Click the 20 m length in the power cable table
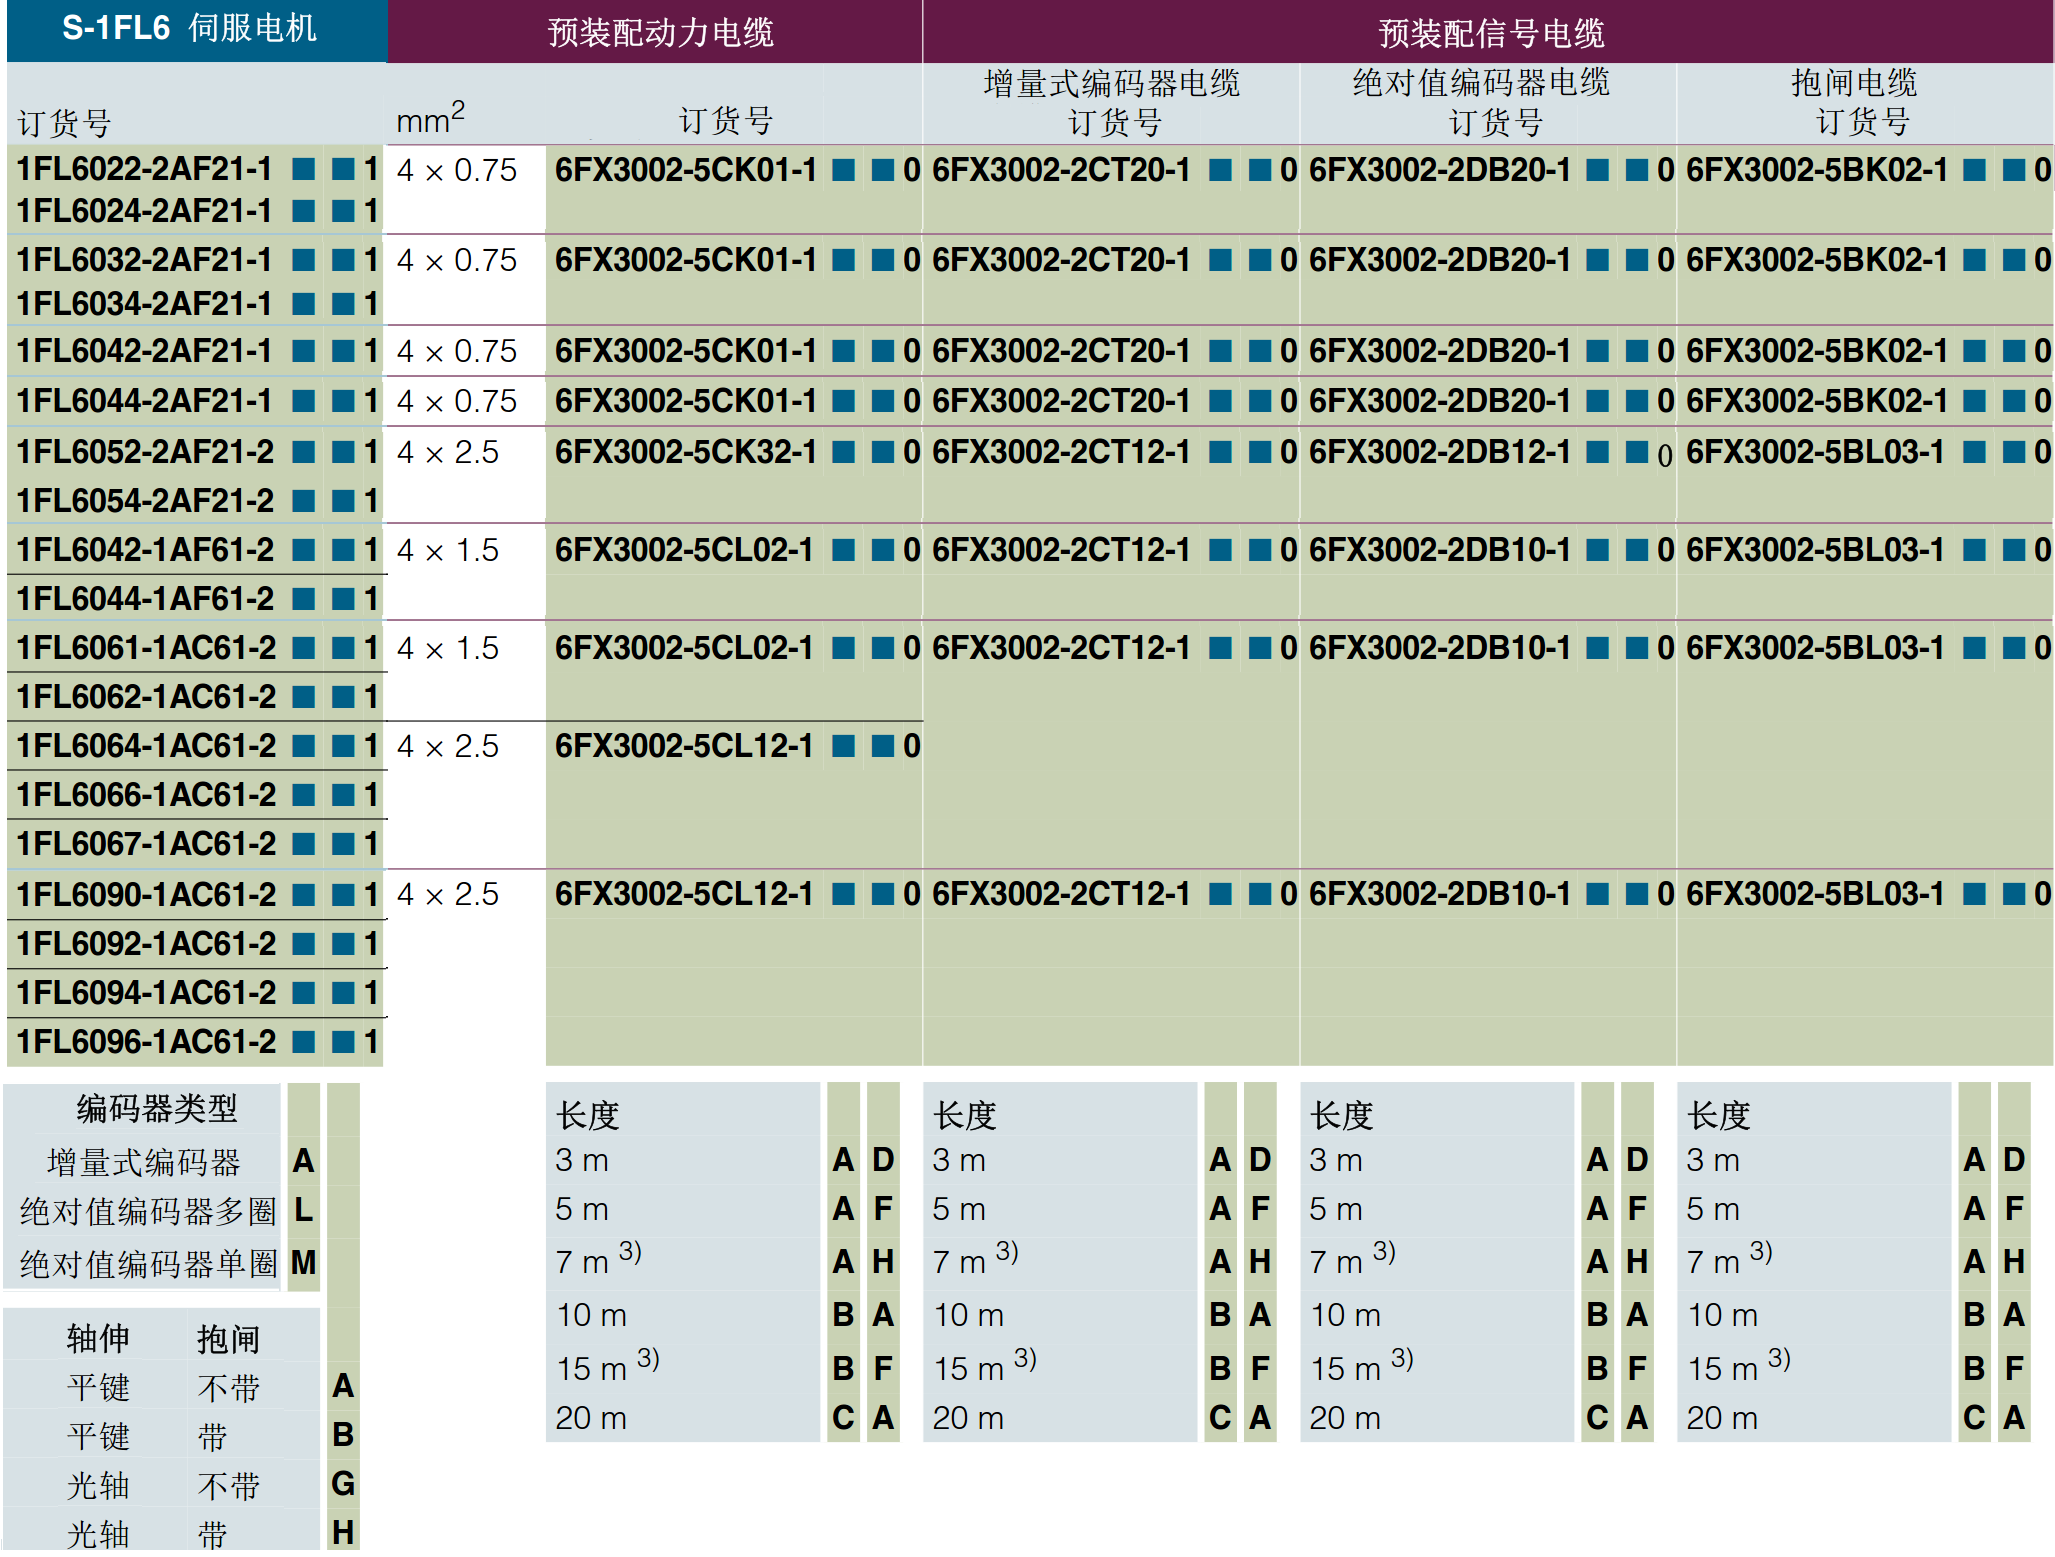Image resolution: width=2055 pixels, height=1557 pixels. 591,1418
